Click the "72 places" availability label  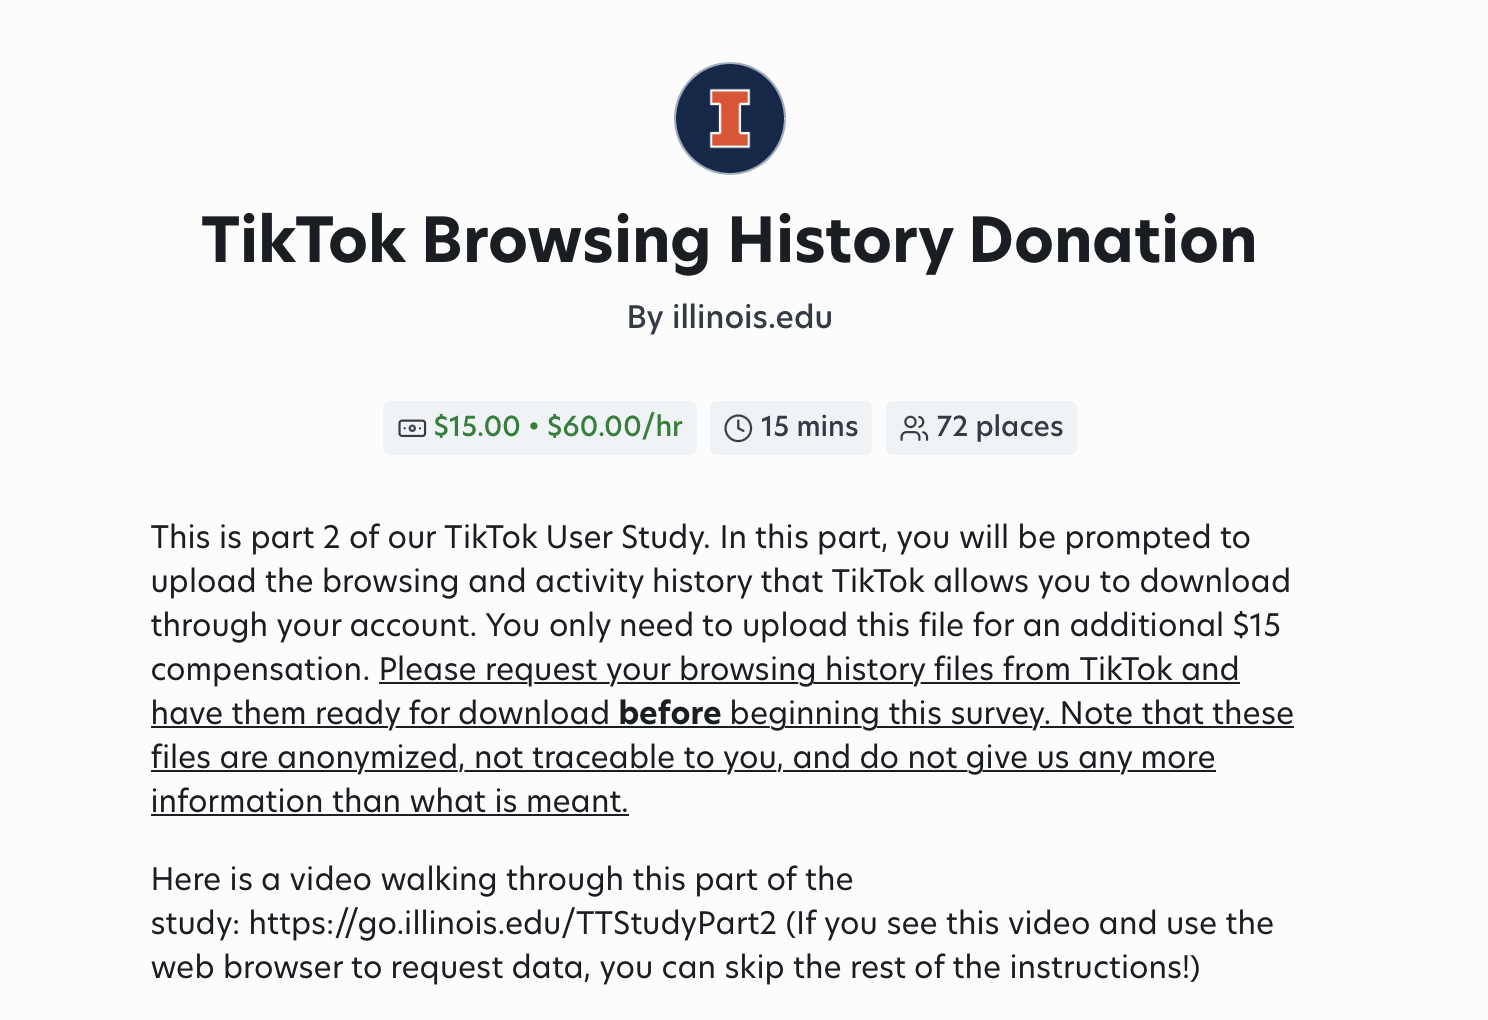(999, 427)
